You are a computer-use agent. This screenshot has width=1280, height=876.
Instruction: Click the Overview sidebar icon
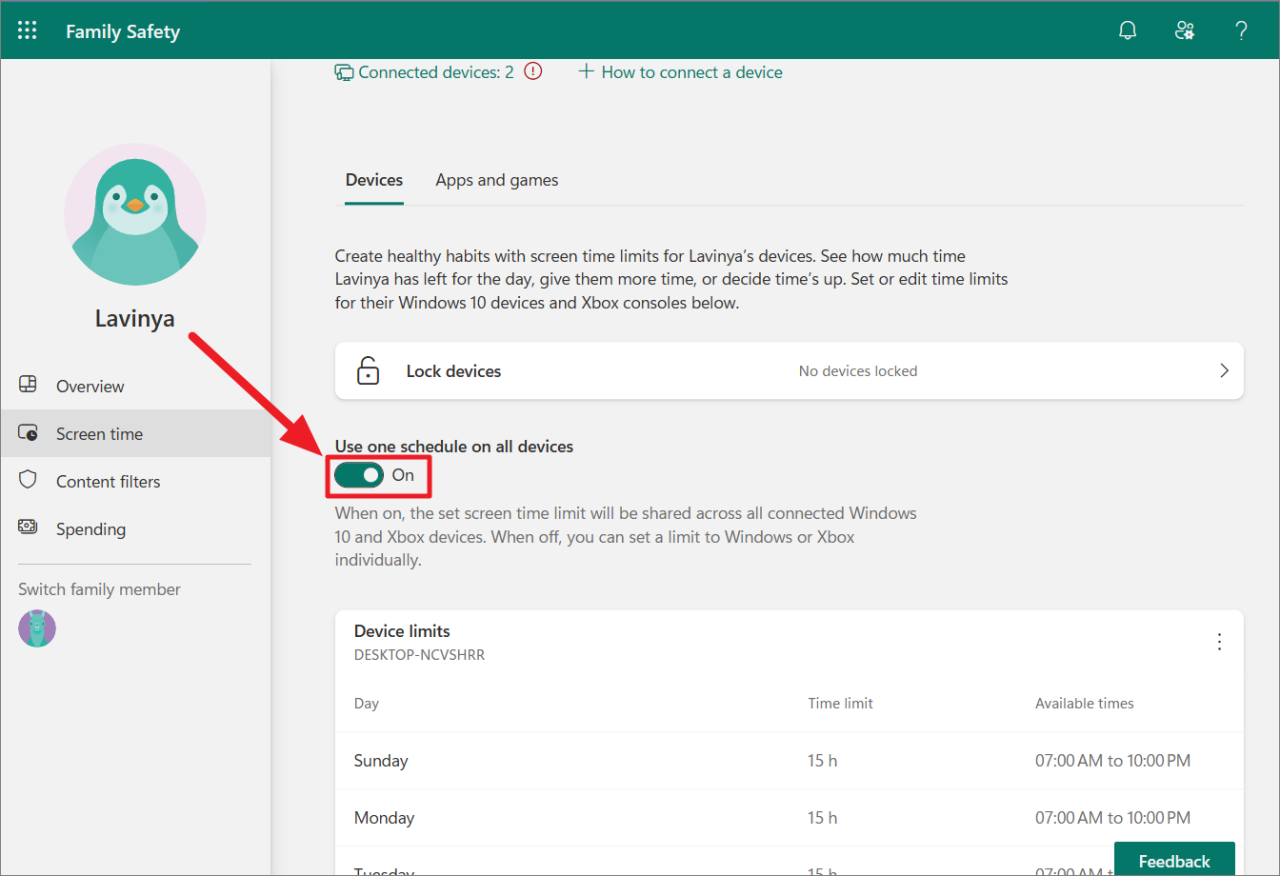[28, 385]
